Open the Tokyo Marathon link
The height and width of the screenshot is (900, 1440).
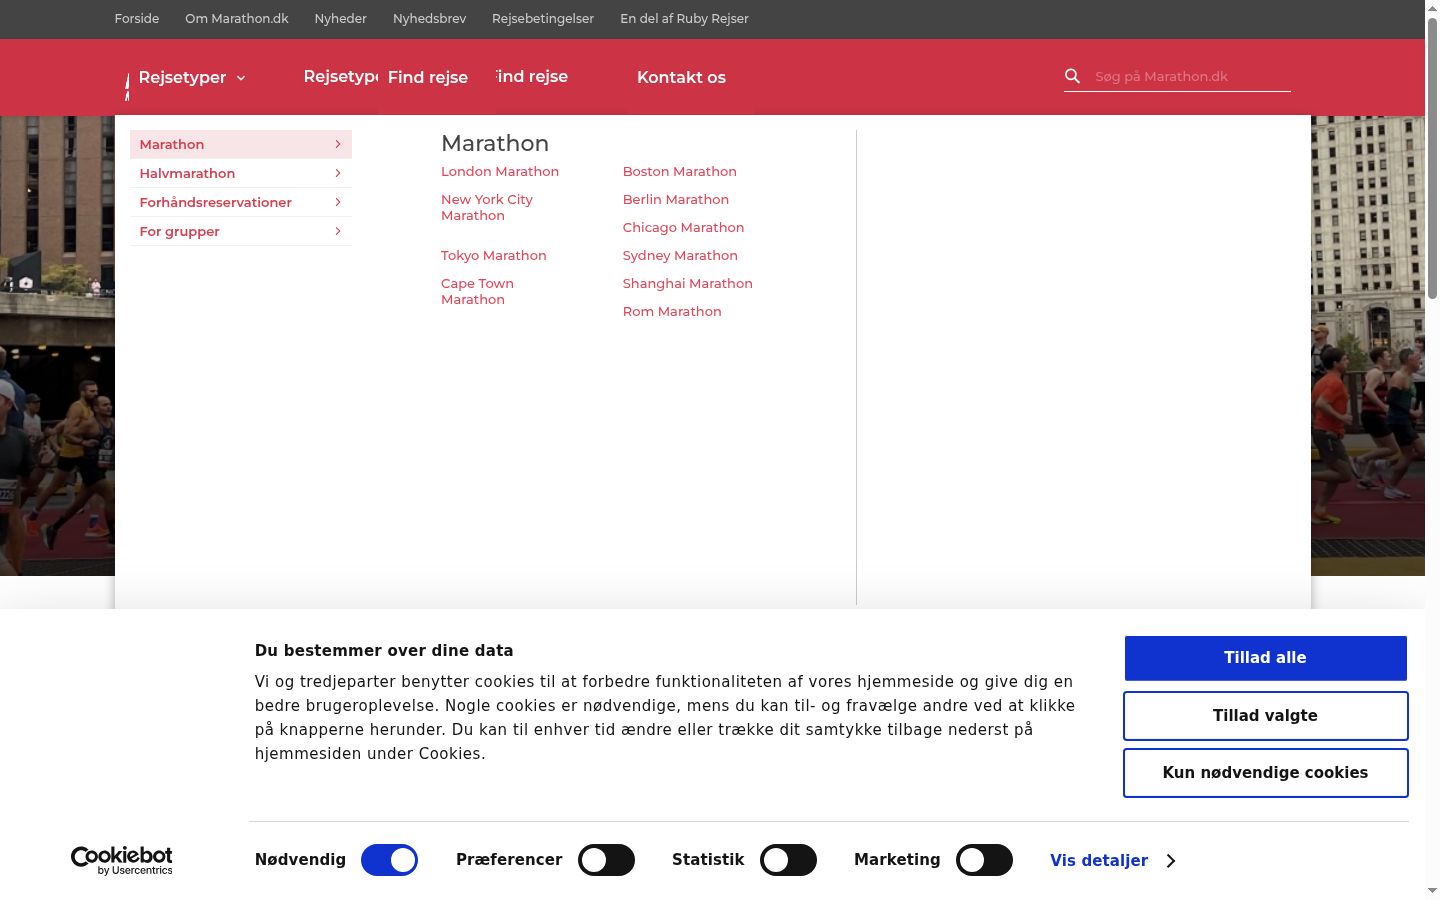494,255
